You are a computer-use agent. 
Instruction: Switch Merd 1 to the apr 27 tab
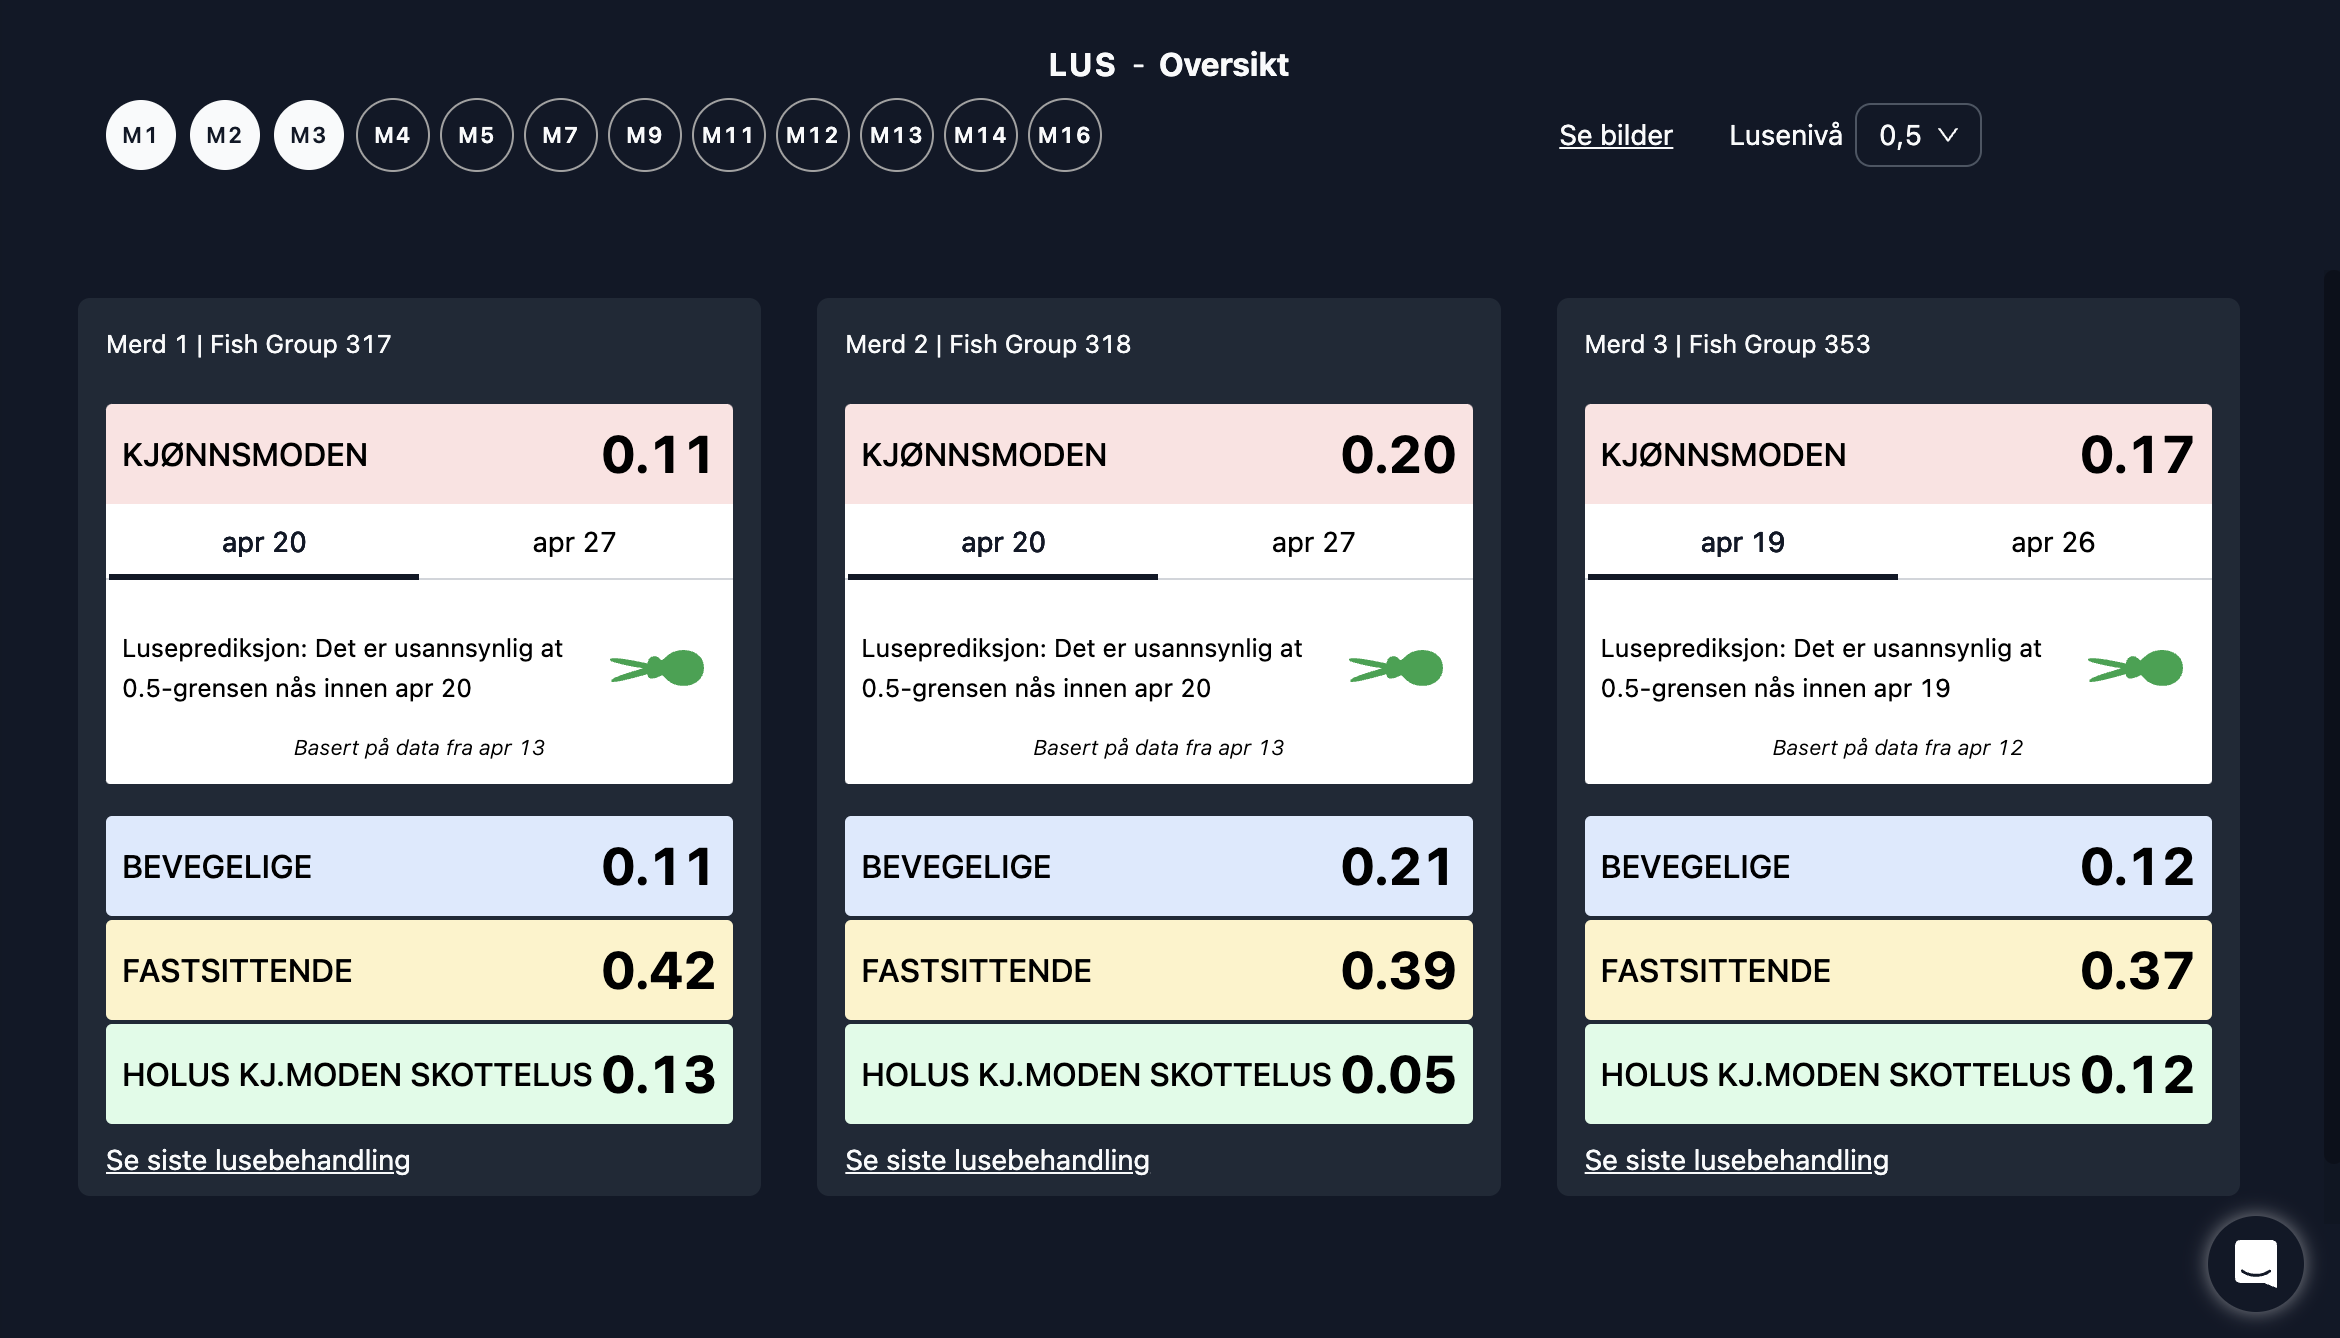tap(574, 543)
